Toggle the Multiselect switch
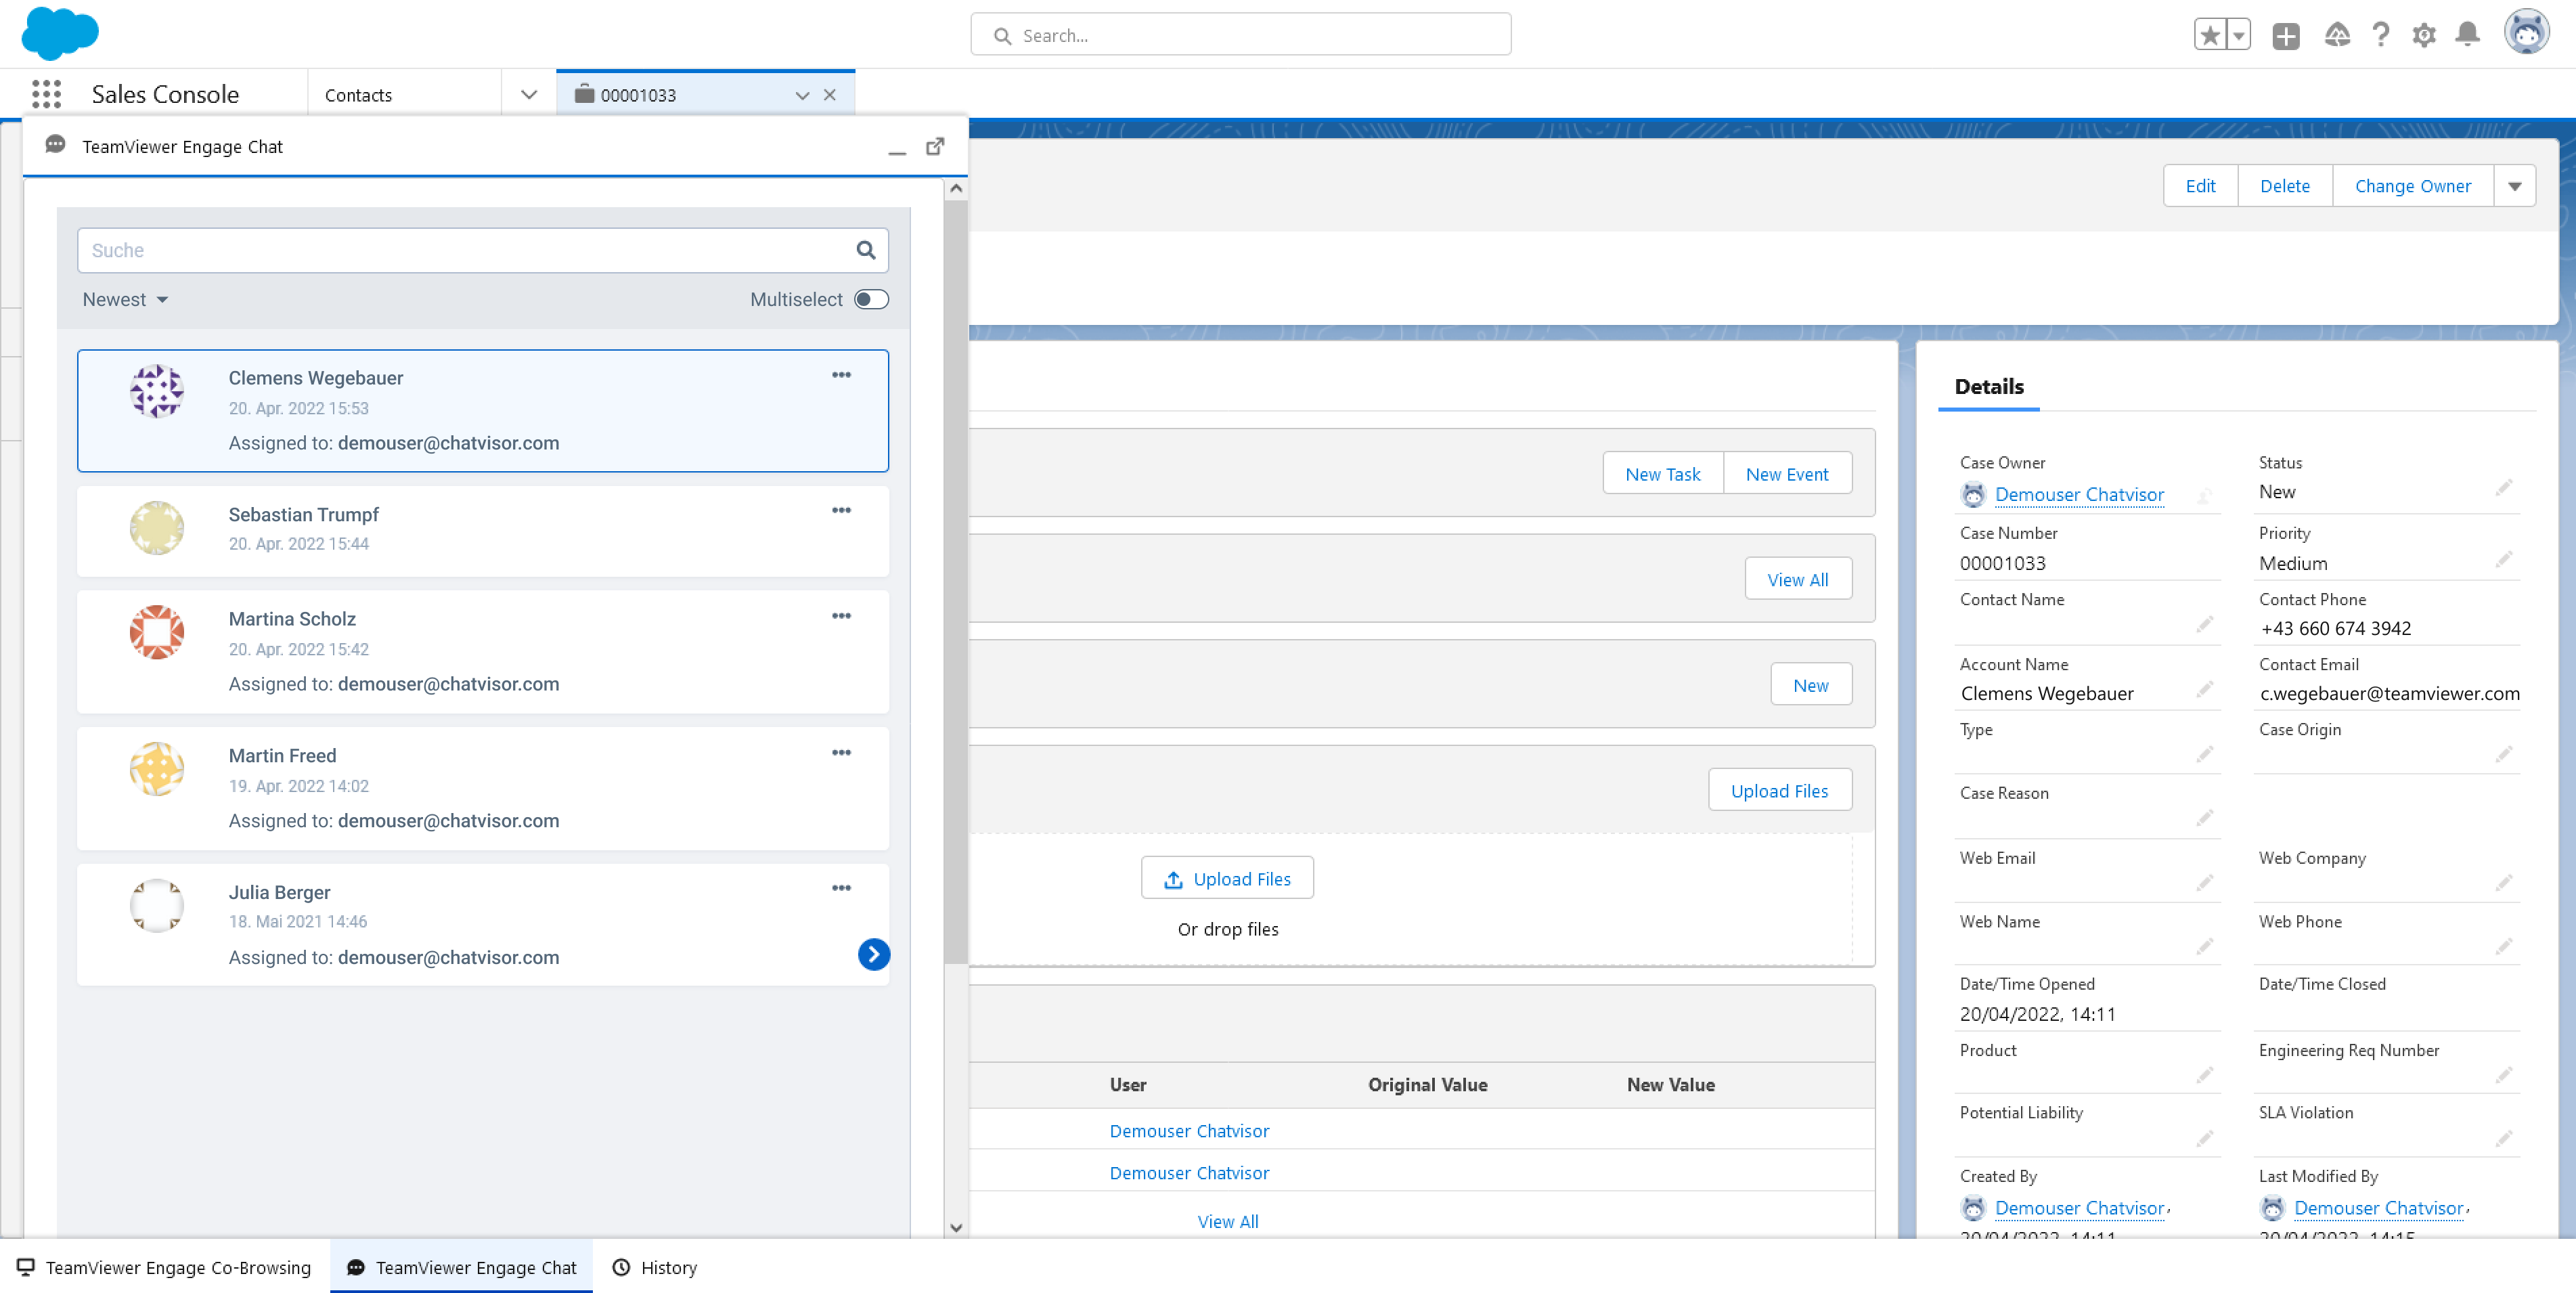The image size is (2576, 1293). pos(871,300)
